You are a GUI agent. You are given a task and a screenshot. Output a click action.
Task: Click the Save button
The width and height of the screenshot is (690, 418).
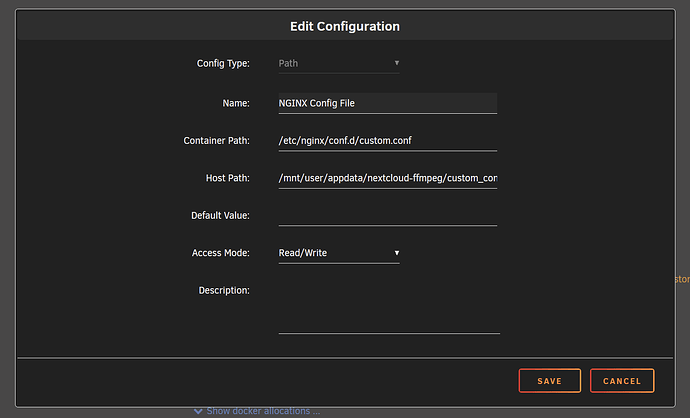click(x=549, y=380)
